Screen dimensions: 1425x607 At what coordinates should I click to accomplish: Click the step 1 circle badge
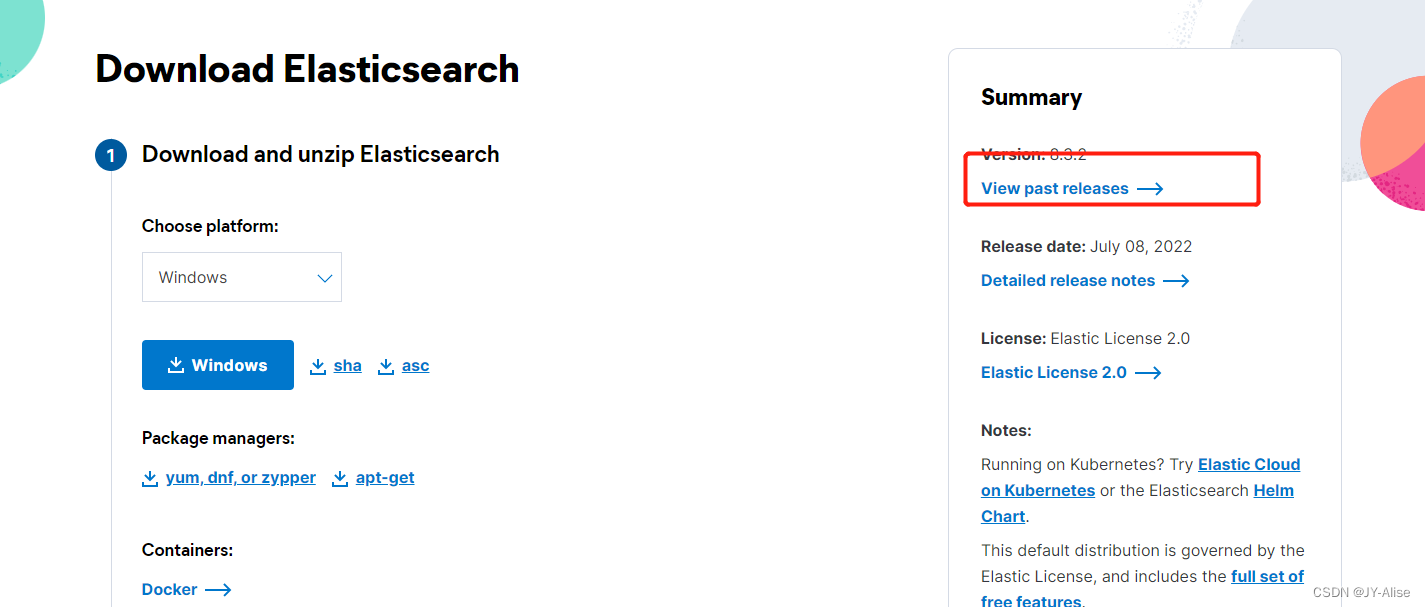(x=111, y=155)
